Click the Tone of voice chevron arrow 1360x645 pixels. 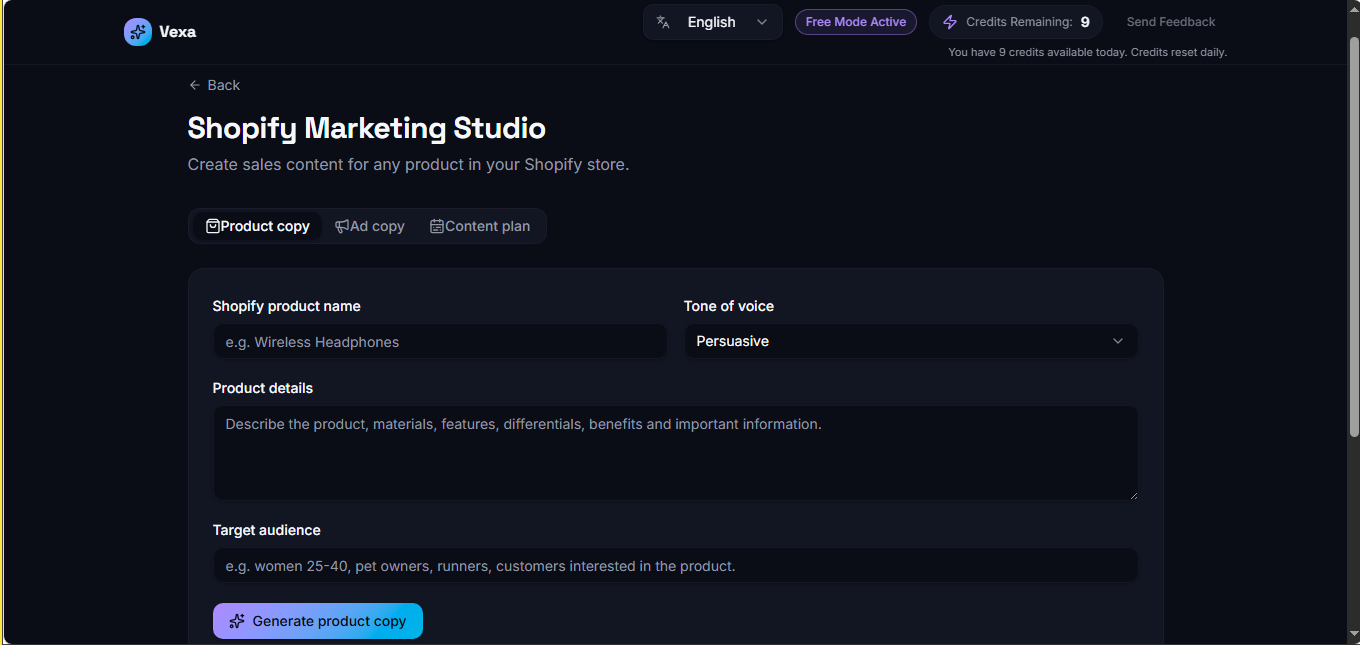[x=1118, y=341]
